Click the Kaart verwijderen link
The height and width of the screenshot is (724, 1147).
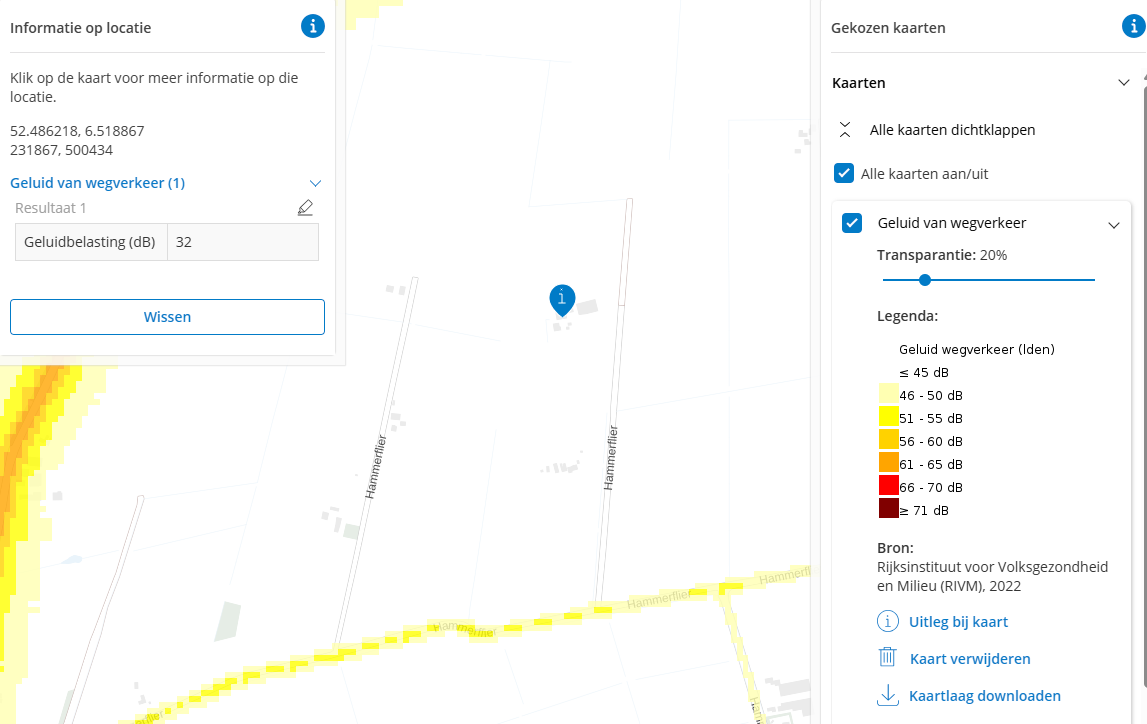tap(970, 659)
